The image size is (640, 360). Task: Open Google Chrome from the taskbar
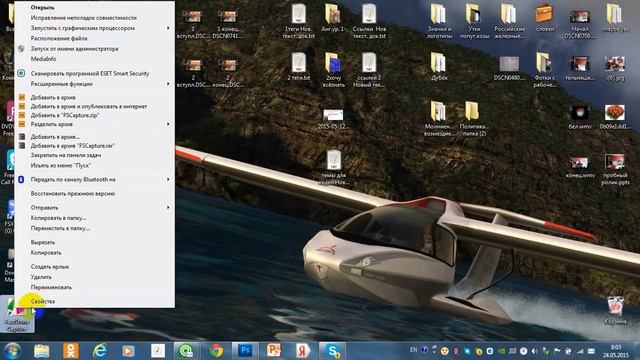(x=216, y=350)
